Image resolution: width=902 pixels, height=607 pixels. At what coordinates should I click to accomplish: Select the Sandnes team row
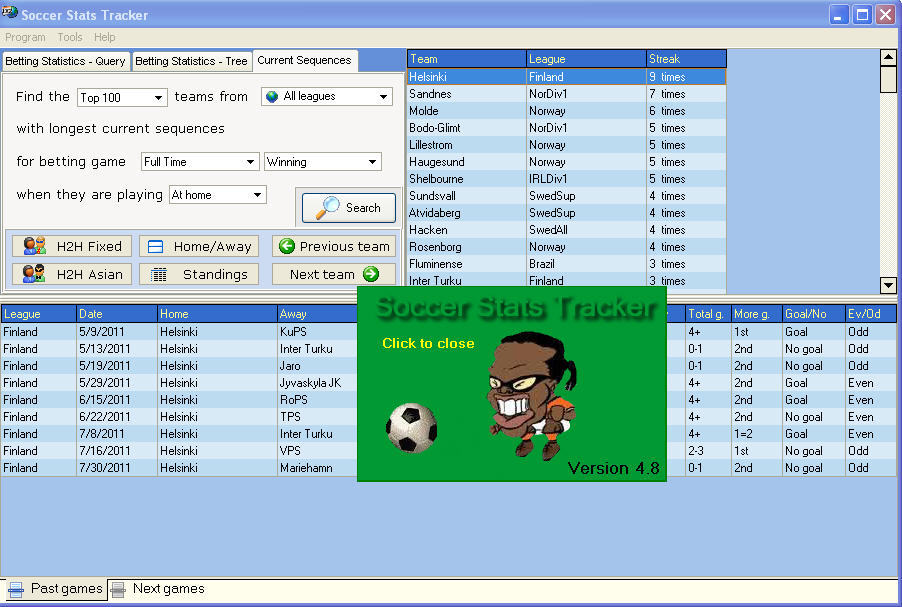466,94
